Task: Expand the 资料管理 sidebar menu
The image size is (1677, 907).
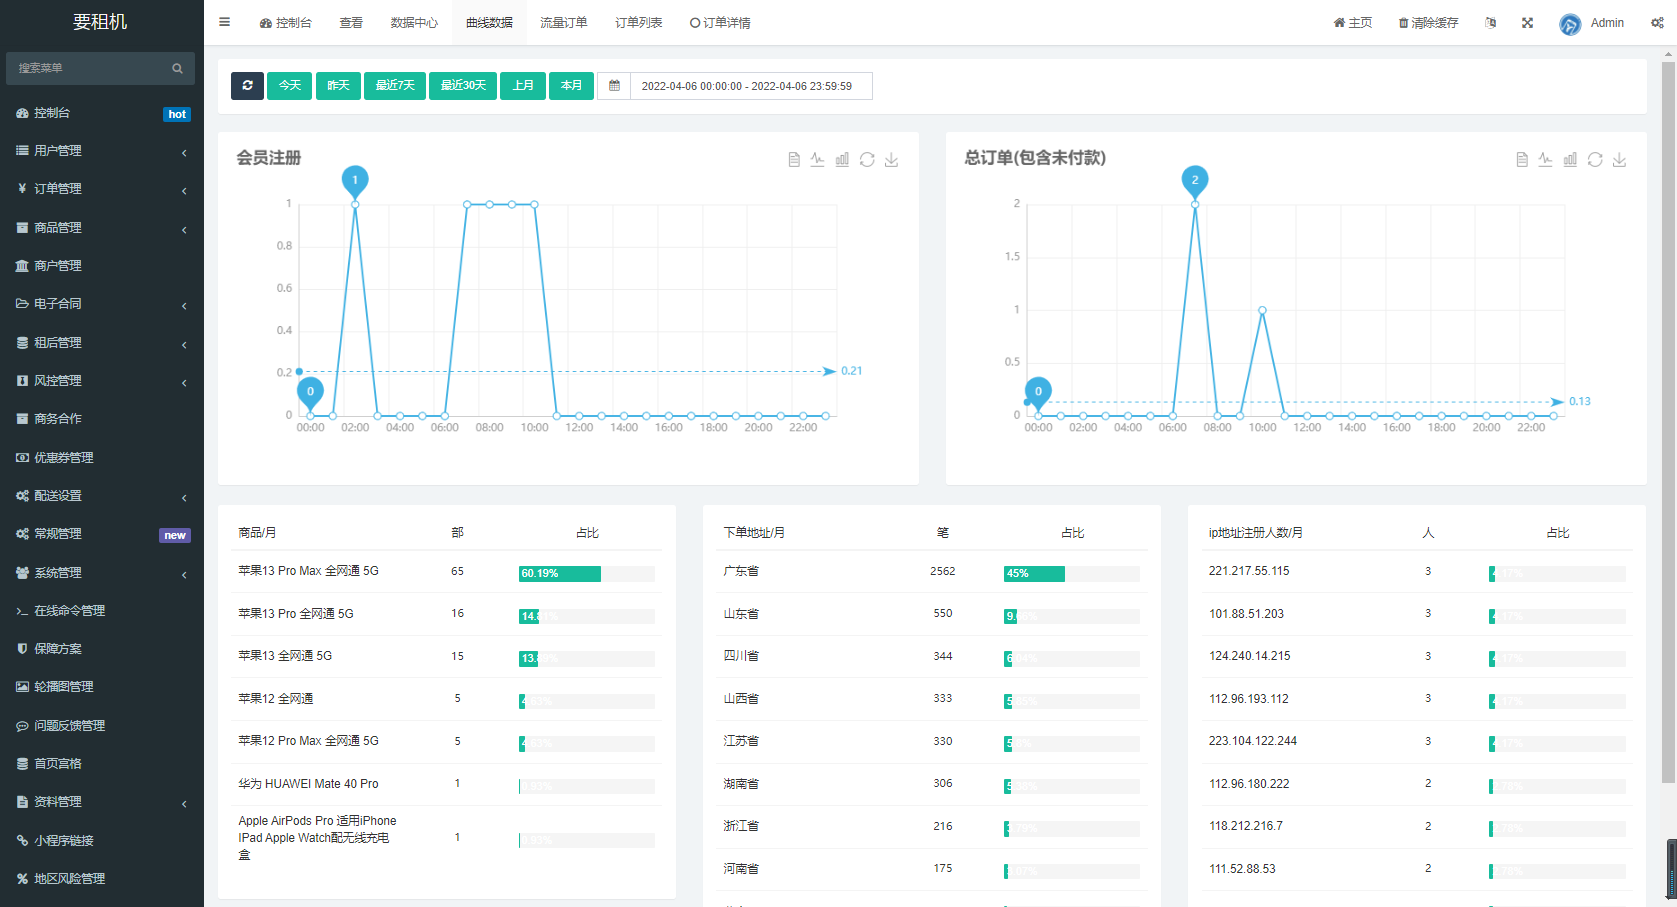Action: click(102, 802)
